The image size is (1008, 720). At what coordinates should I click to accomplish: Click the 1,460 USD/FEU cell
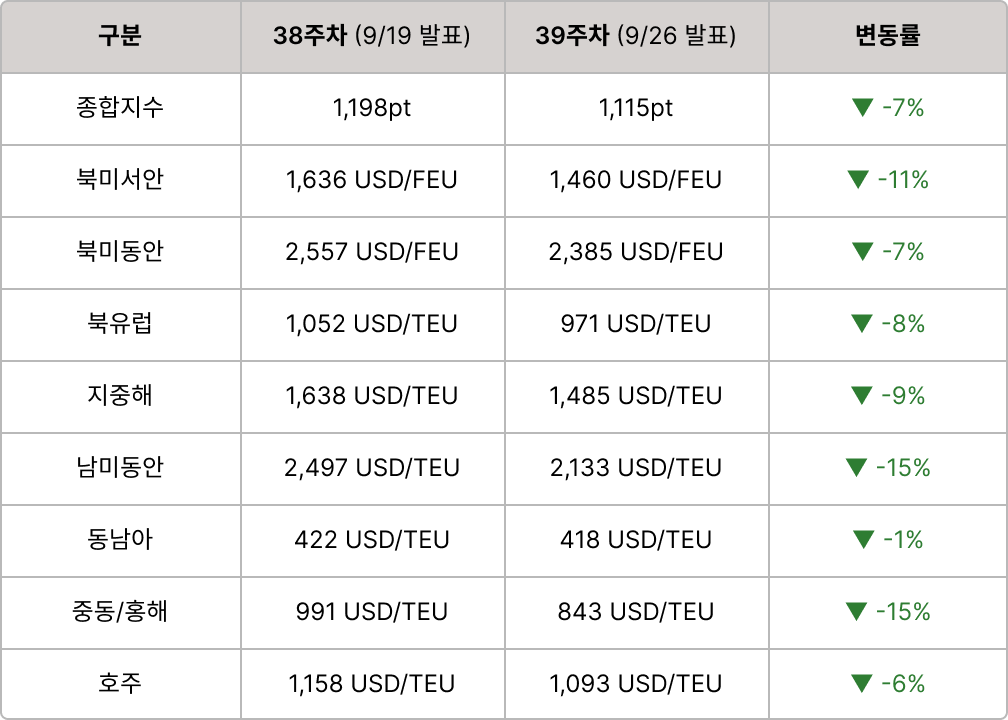(x=636, y=180)
